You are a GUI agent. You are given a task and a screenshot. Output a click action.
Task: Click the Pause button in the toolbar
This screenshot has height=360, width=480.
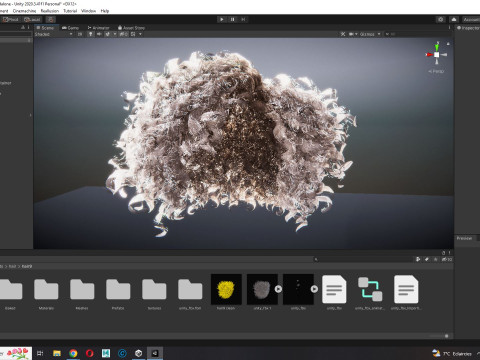coord(232,19)
